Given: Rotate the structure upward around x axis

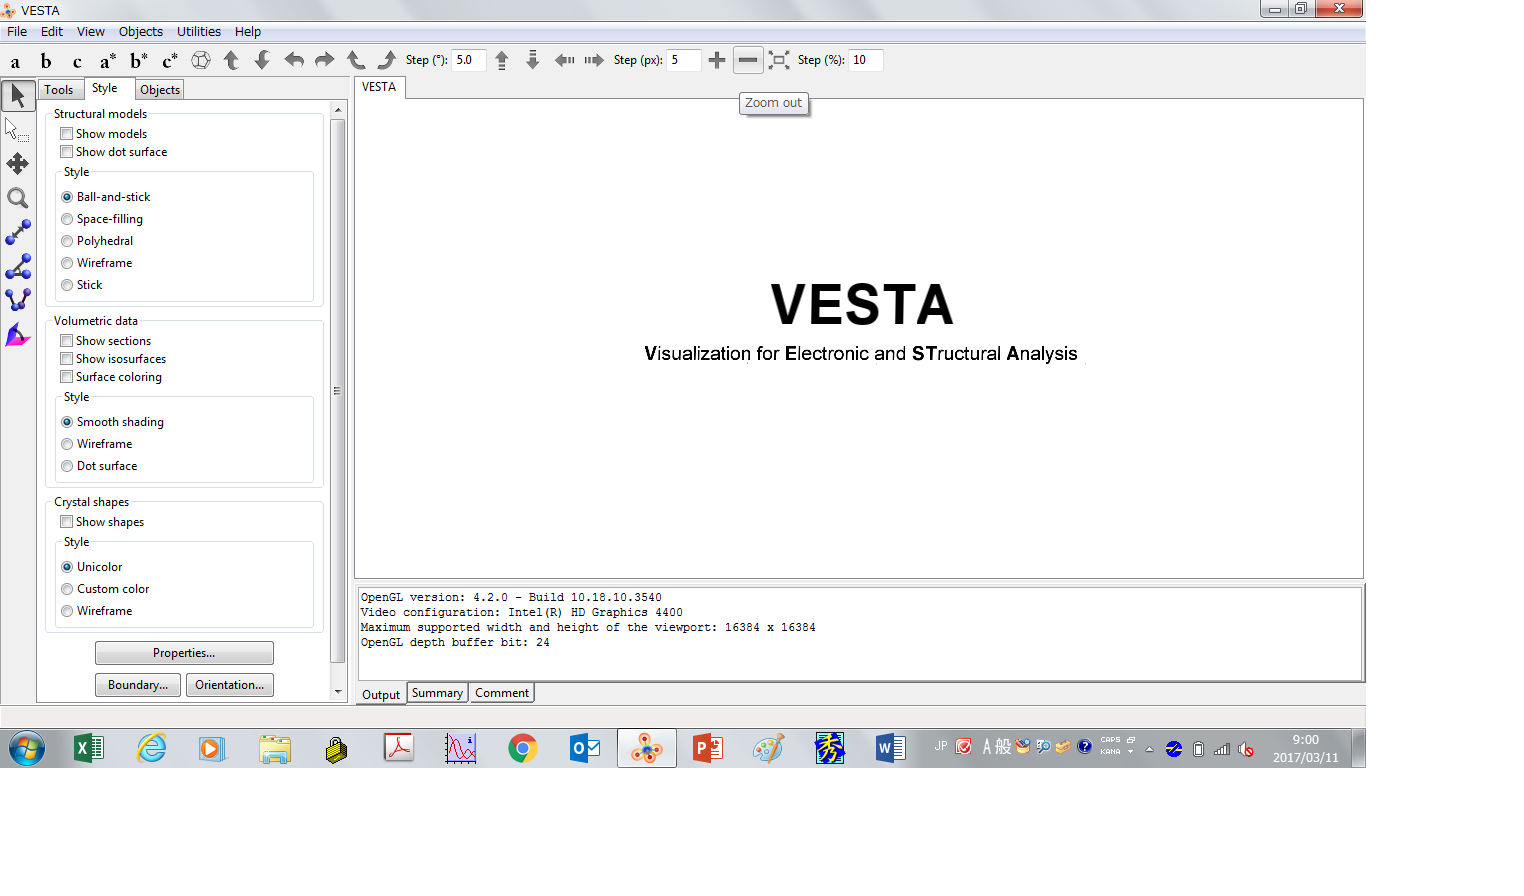Looking at the screenshot, I should [232, 61].
